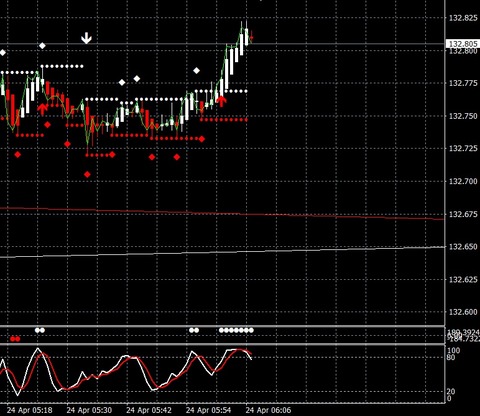Click the 132.600 price axis label
480x416 pixels.
463,312
